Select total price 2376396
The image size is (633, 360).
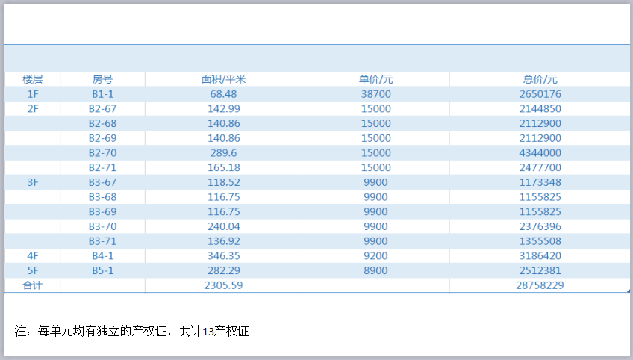click(540, 226)
